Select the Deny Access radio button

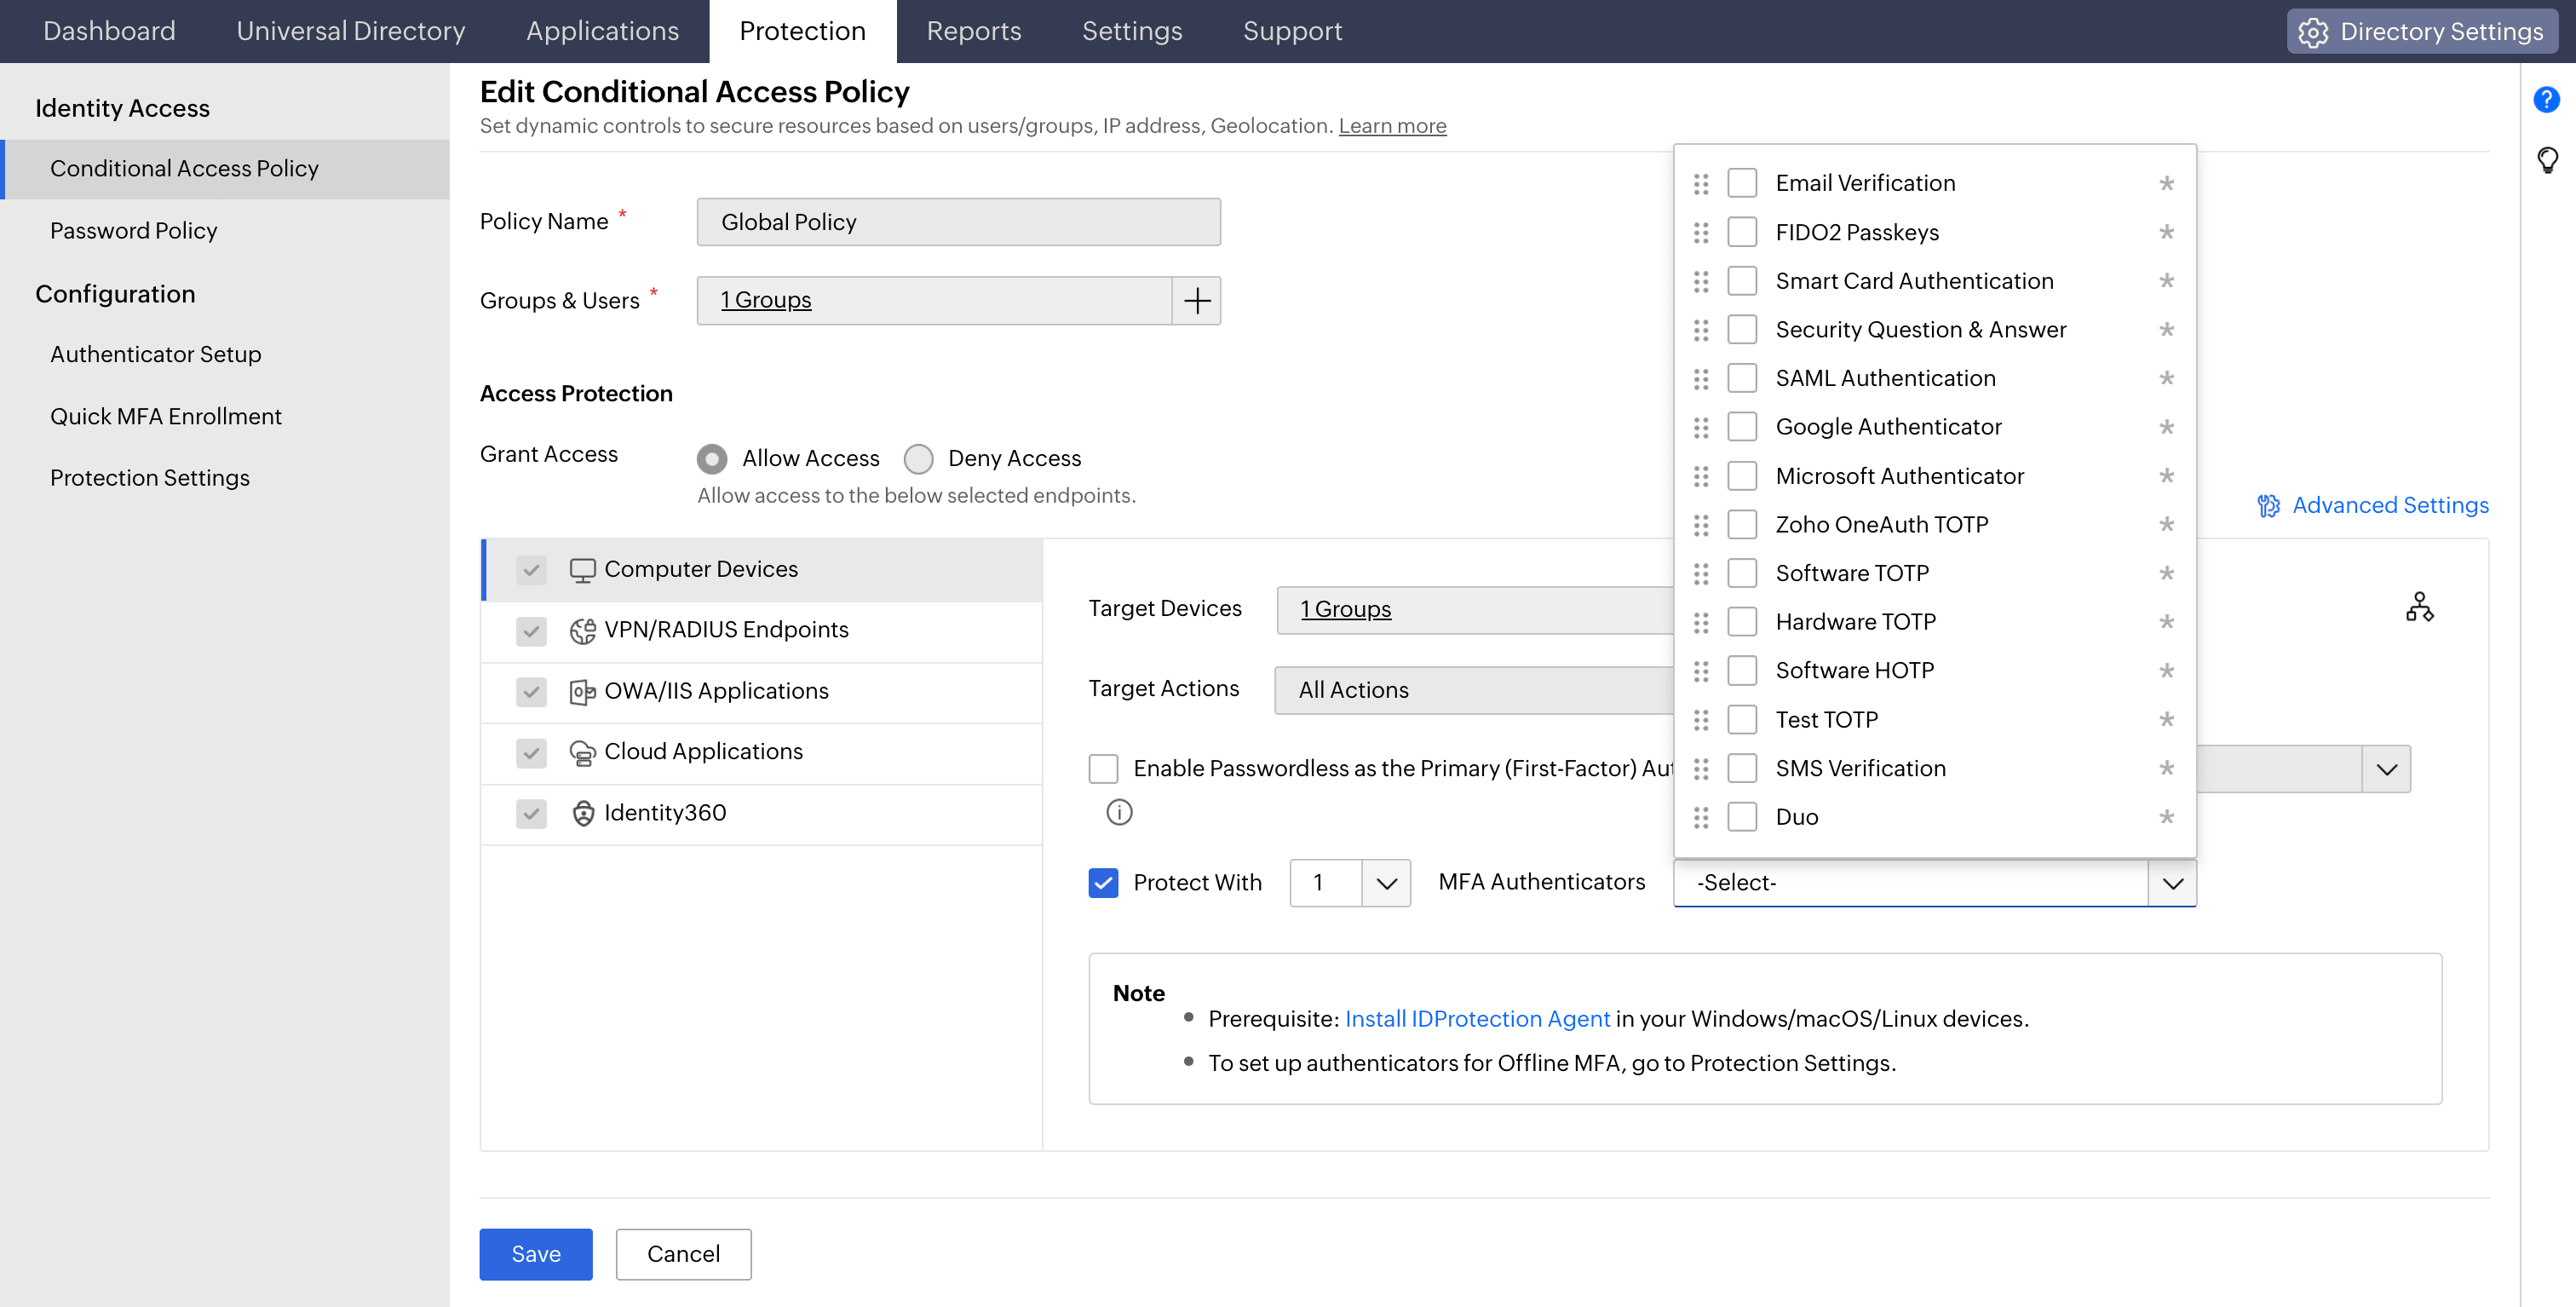coord(918,459)
